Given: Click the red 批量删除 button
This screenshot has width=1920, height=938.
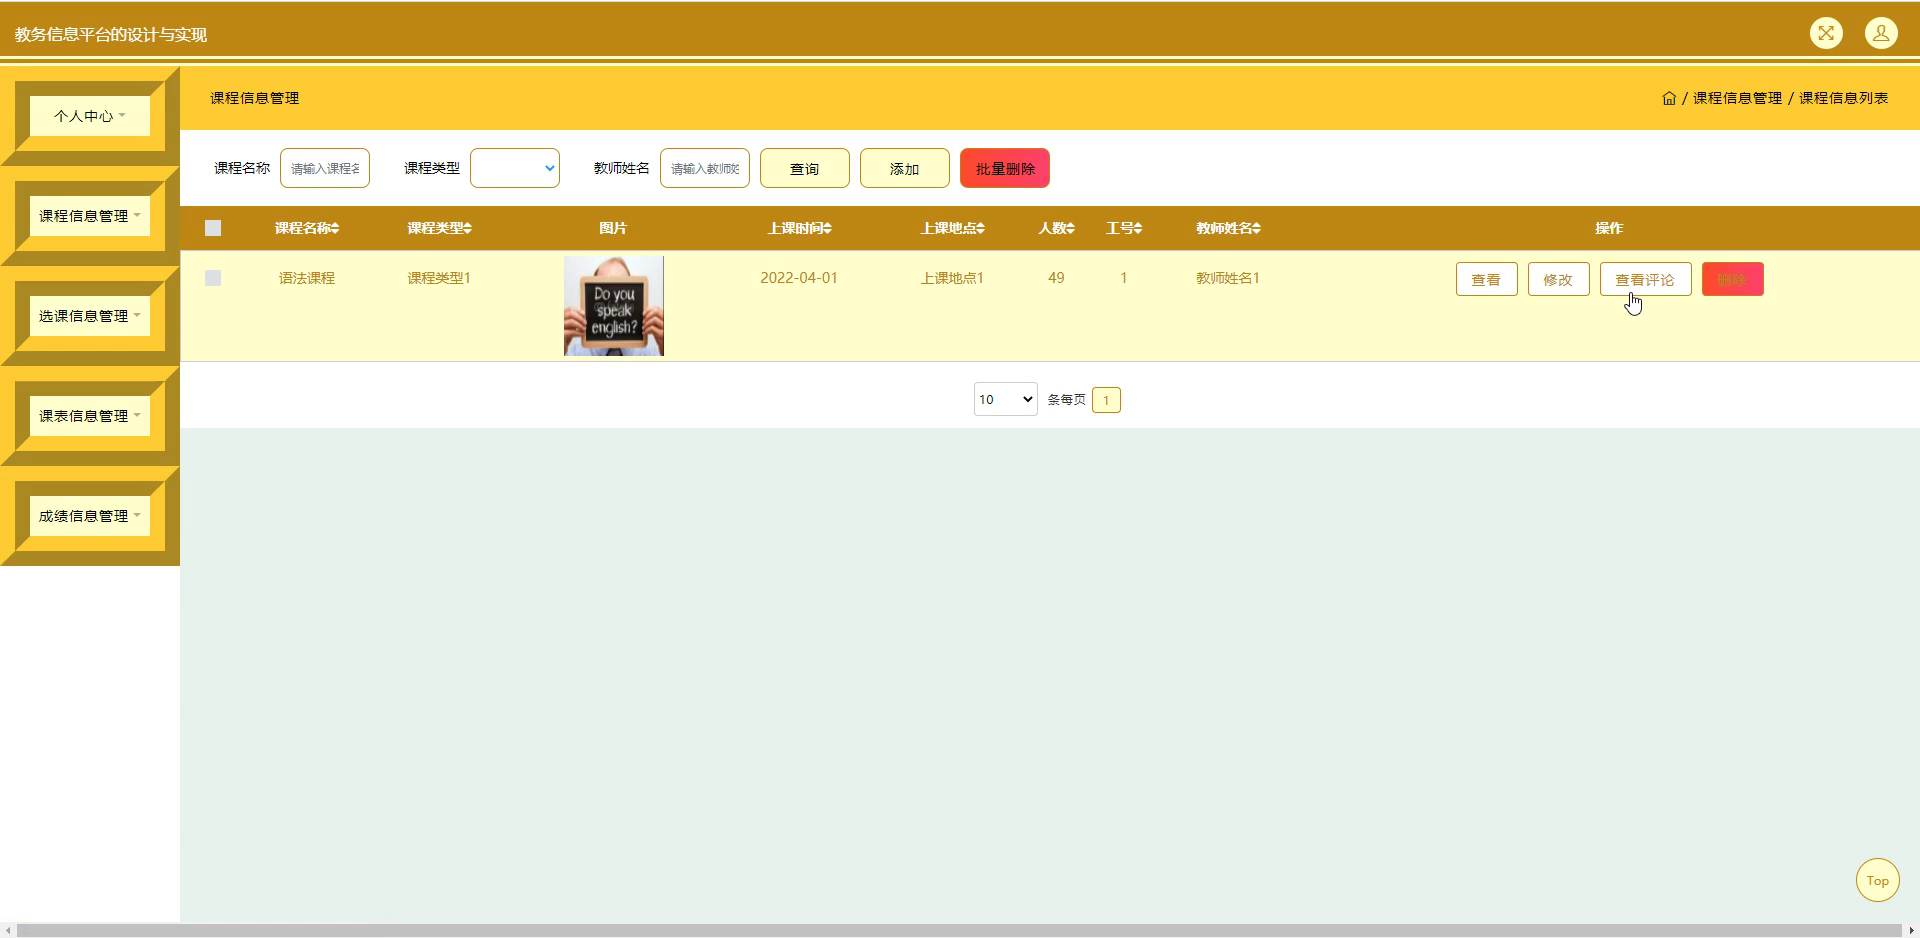Looking at the screenshot, I should pos(1005,168).
